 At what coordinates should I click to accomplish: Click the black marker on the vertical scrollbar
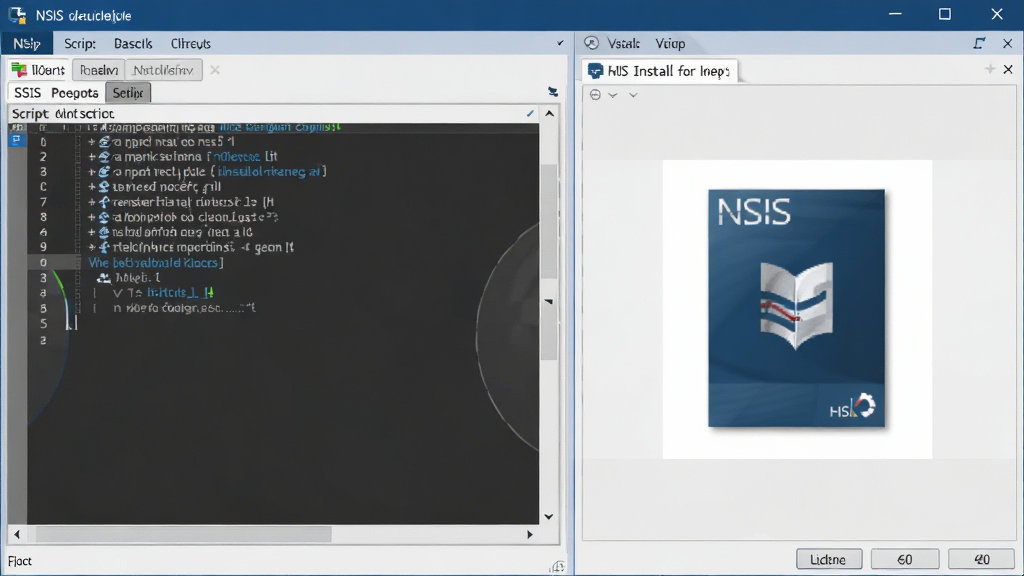549,302
